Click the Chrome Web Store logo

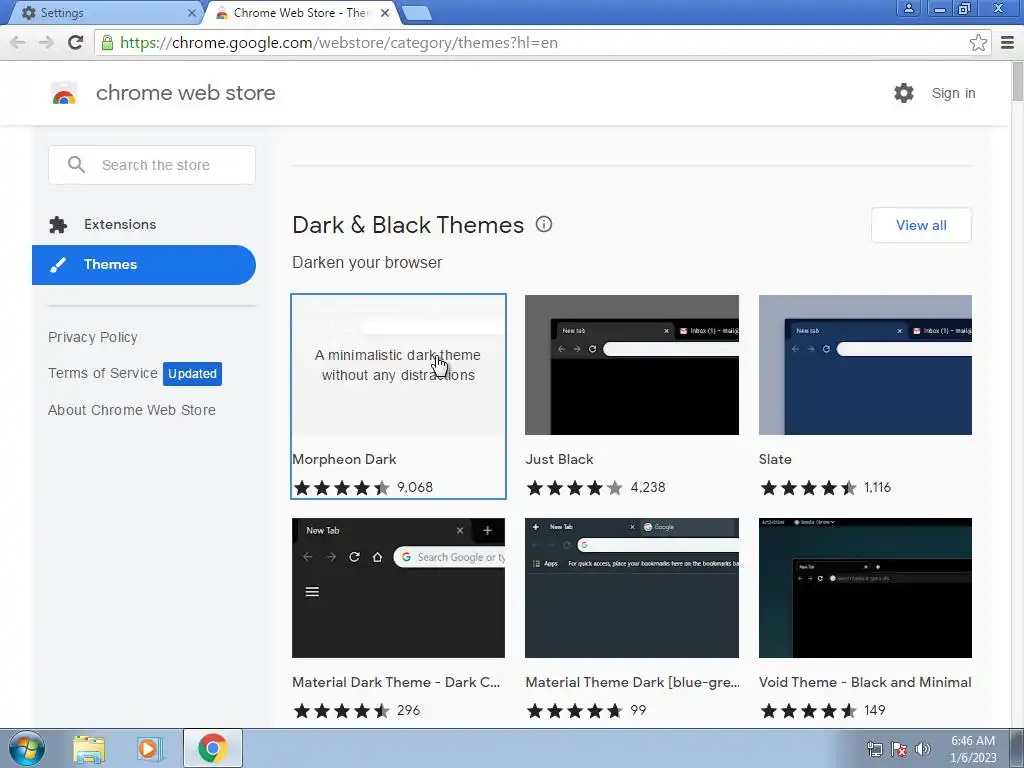click(64, 93)
